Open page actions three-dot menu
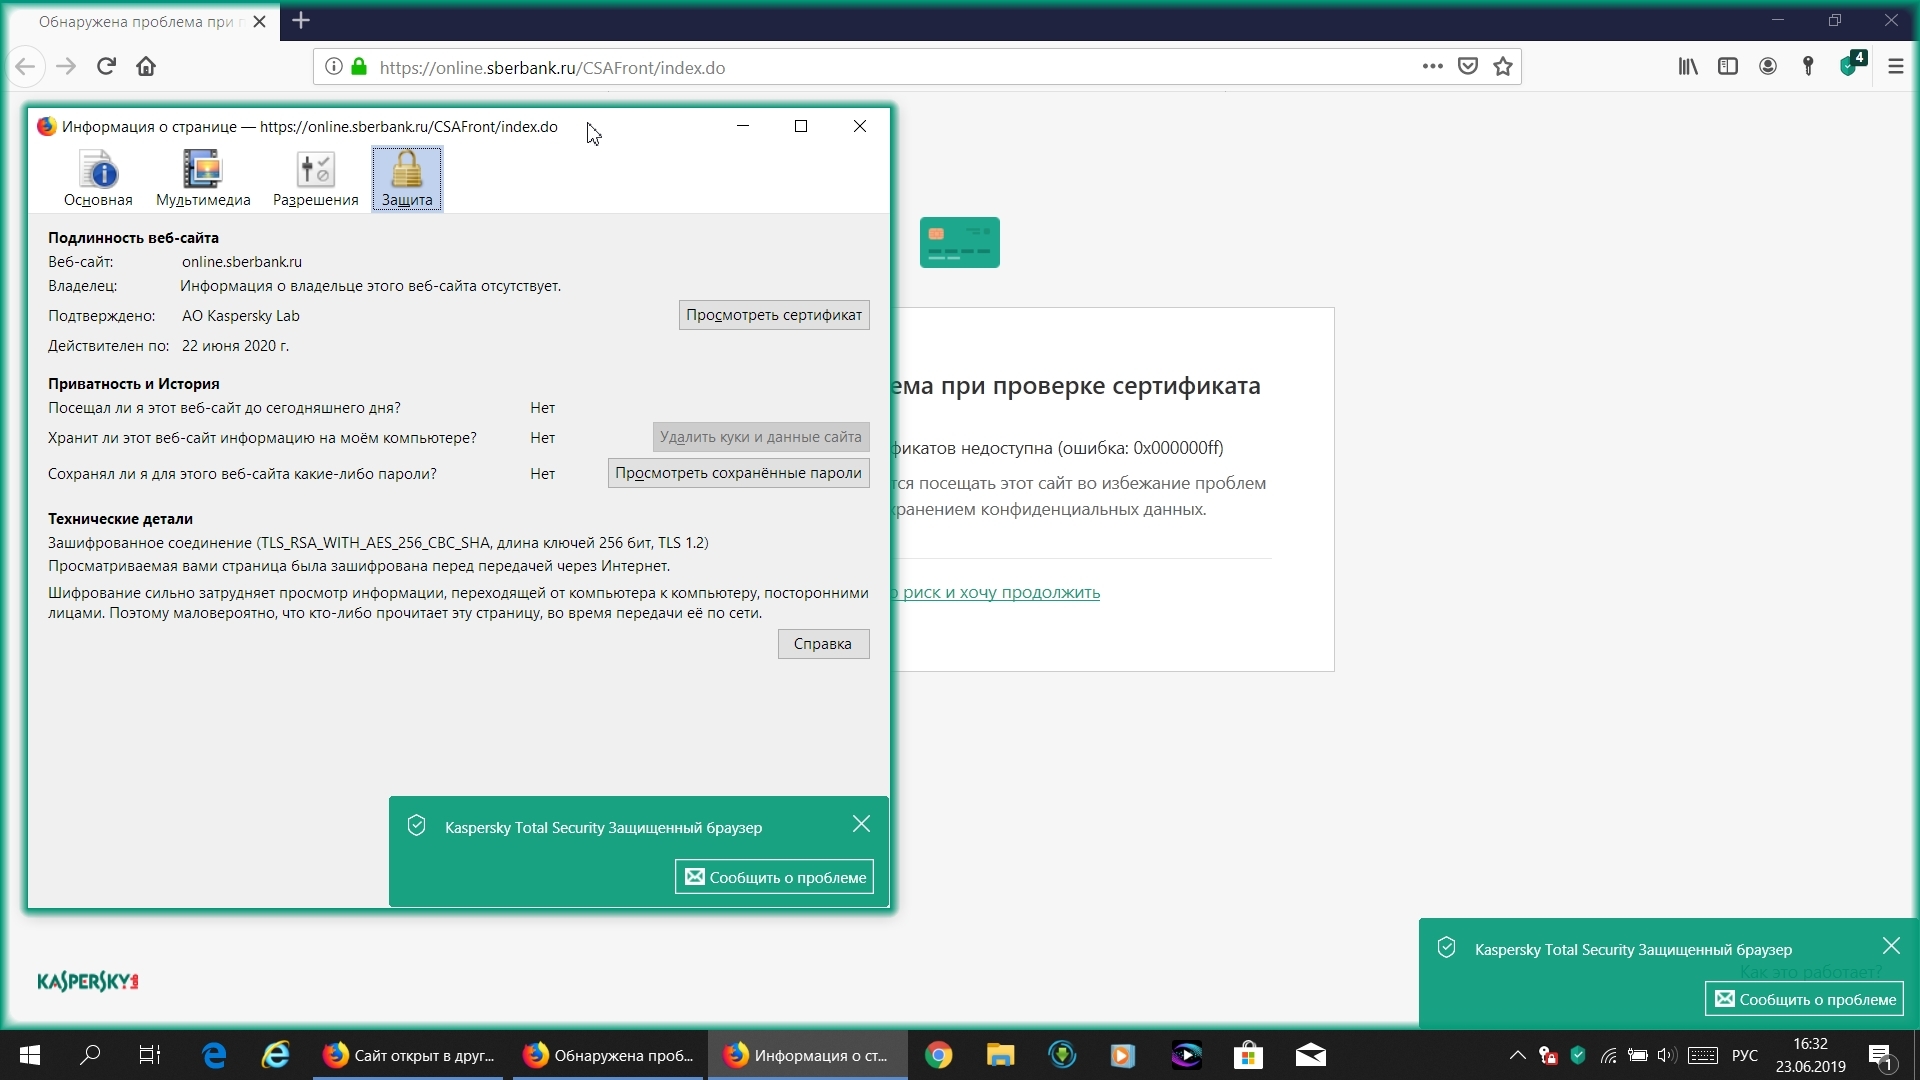The height and width of the screenshot is (1080, 1920). pyautogui.click(x=1433, y=67)
